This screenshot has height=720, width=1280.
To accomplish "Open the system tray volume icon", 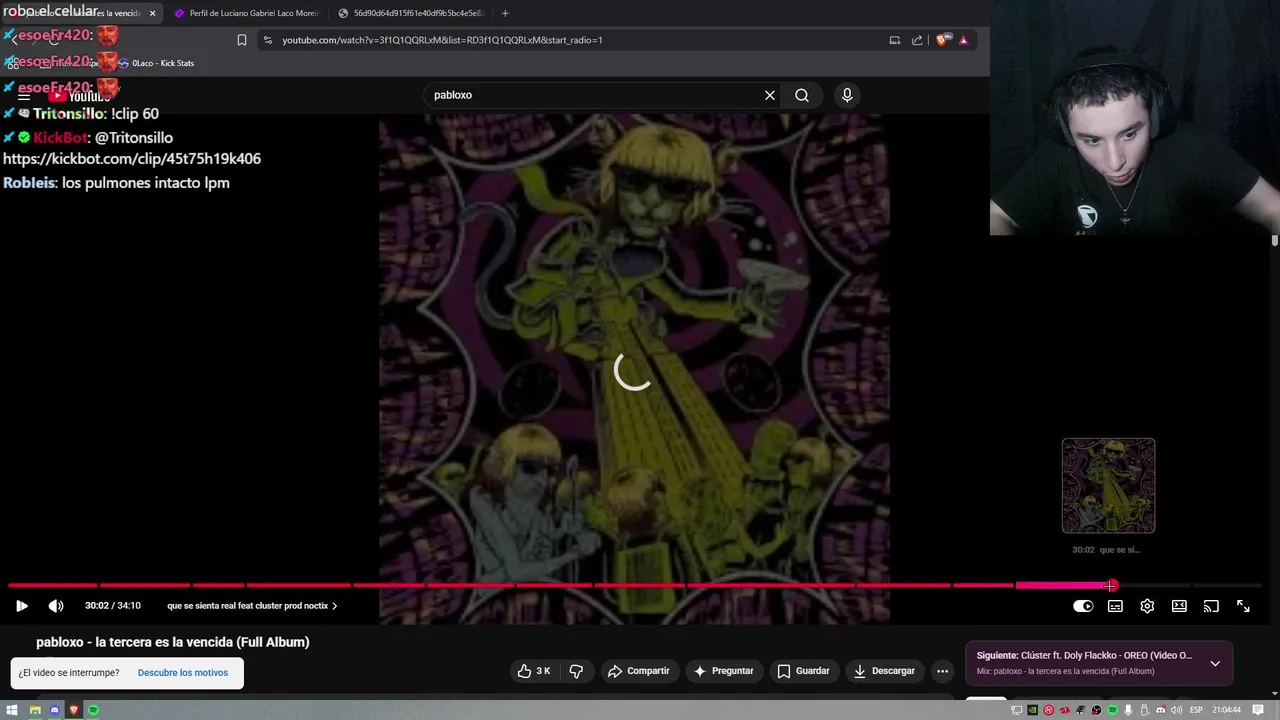I will 1177,710.
